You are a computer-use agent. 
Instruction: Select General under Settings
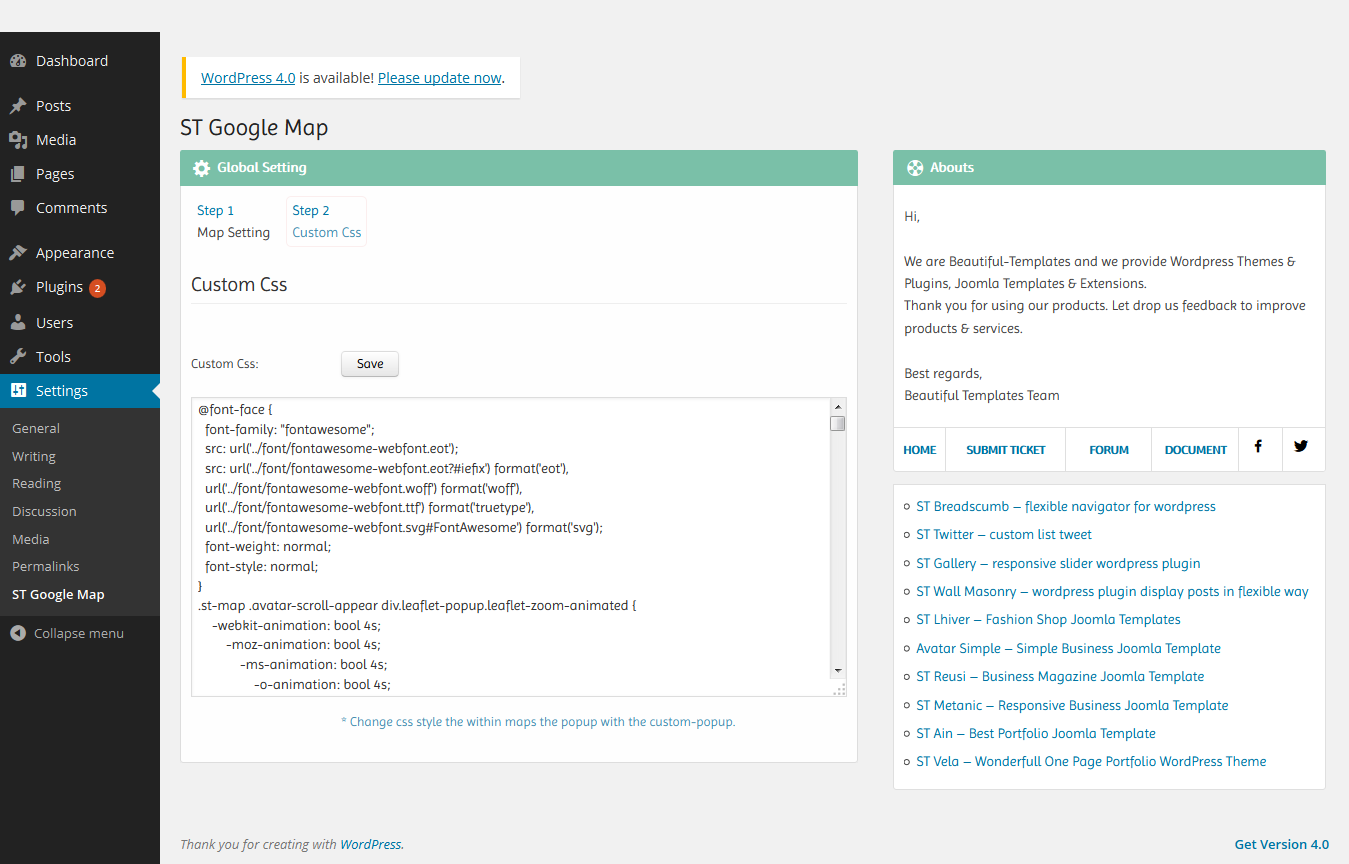pos(36,428)
